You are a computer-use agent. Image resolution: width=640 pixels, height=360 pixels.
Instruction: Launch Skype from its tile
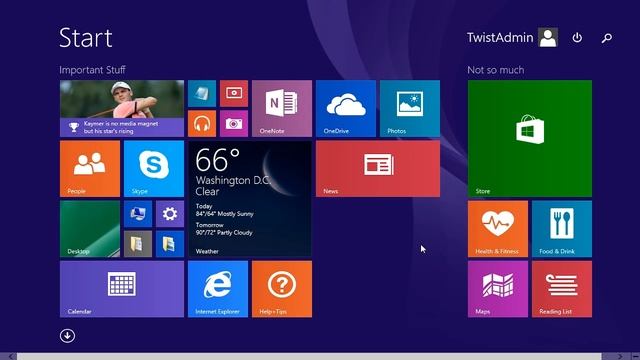coord(154,169)
